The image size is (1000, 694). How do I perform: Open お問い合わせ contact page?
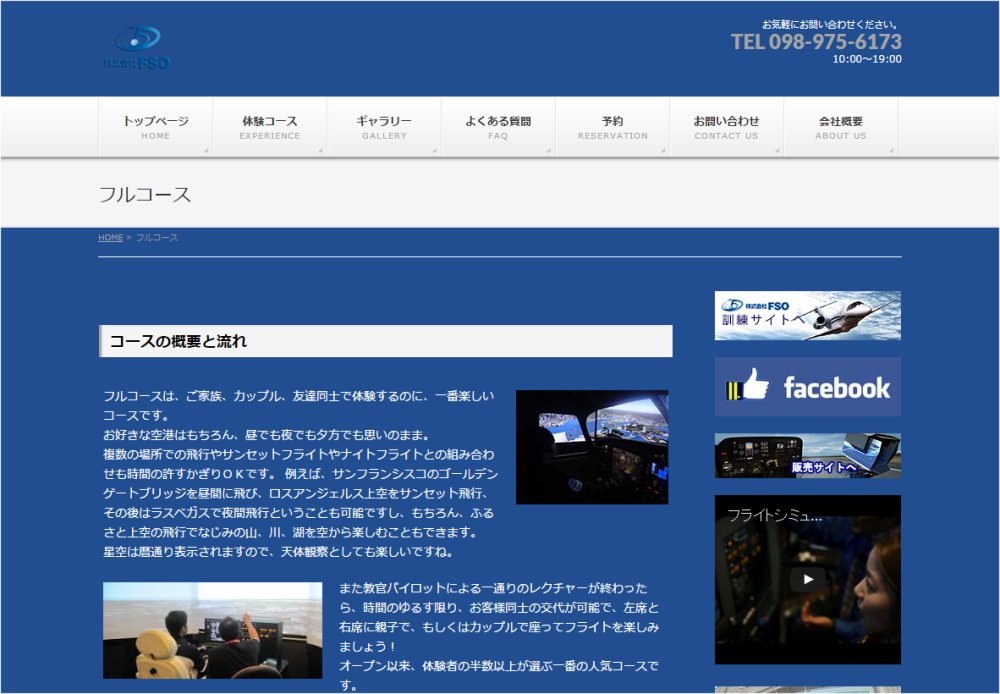pyautogui.click(x=726, y=127)
